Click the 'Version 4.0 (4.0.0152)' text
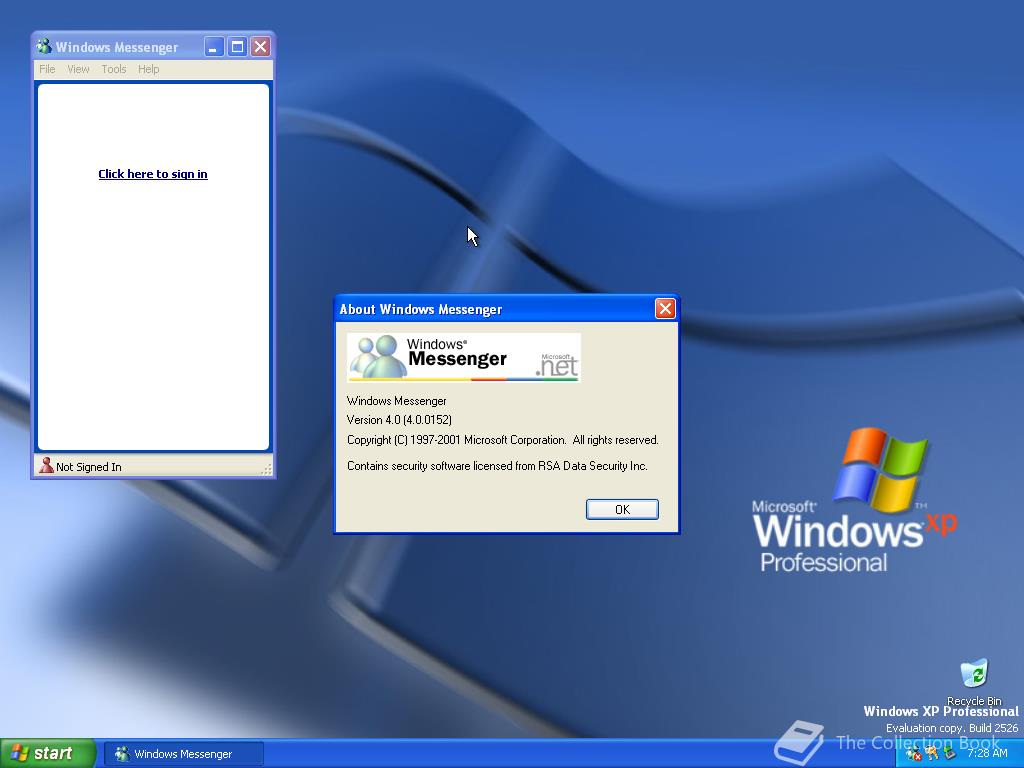 (399, 420)
